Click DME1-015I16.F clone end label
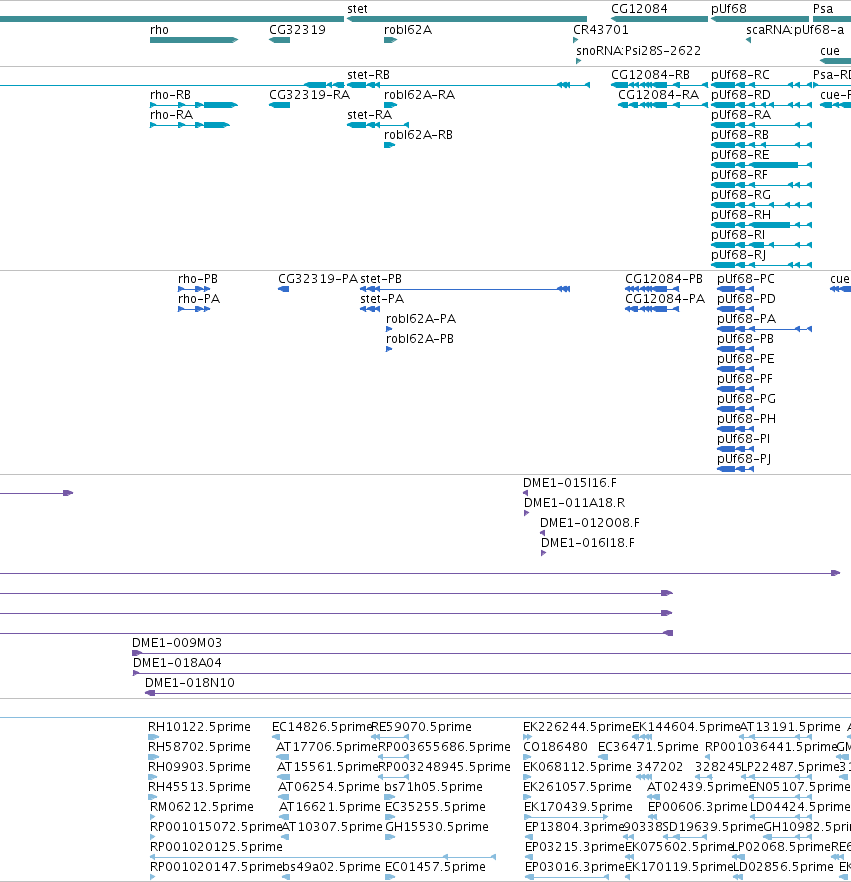 point(570,483)
